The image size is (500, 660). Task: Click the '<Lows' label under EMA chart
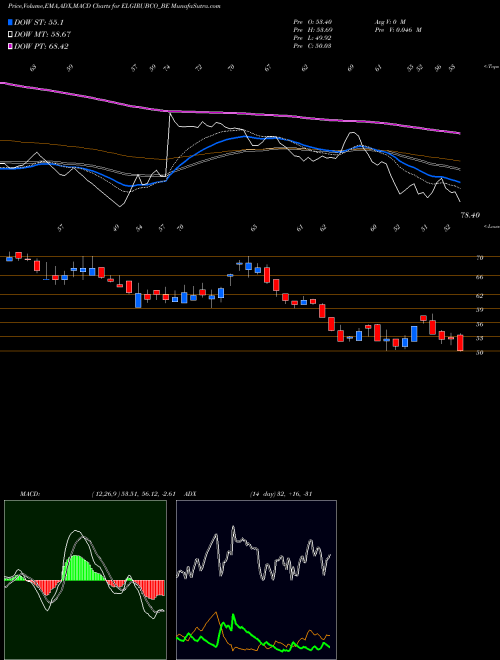point(491,226)
